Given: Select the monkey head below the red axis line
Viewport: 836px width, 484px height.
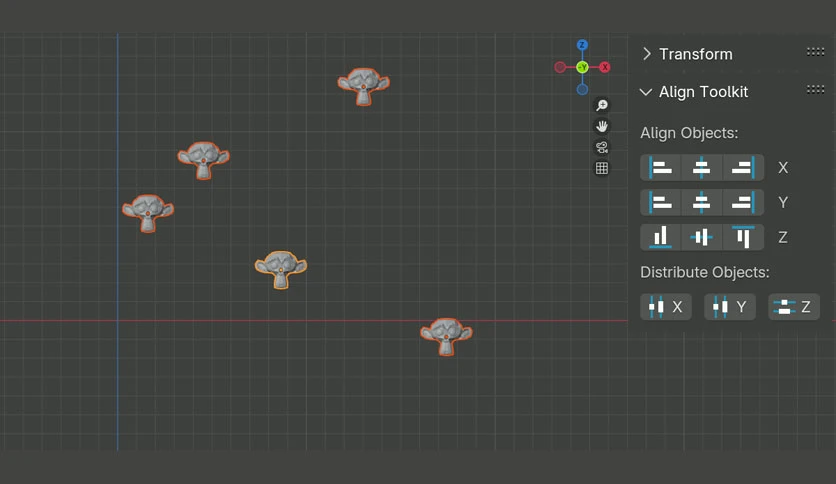Looking at the screenshot, I should point(446,337).
